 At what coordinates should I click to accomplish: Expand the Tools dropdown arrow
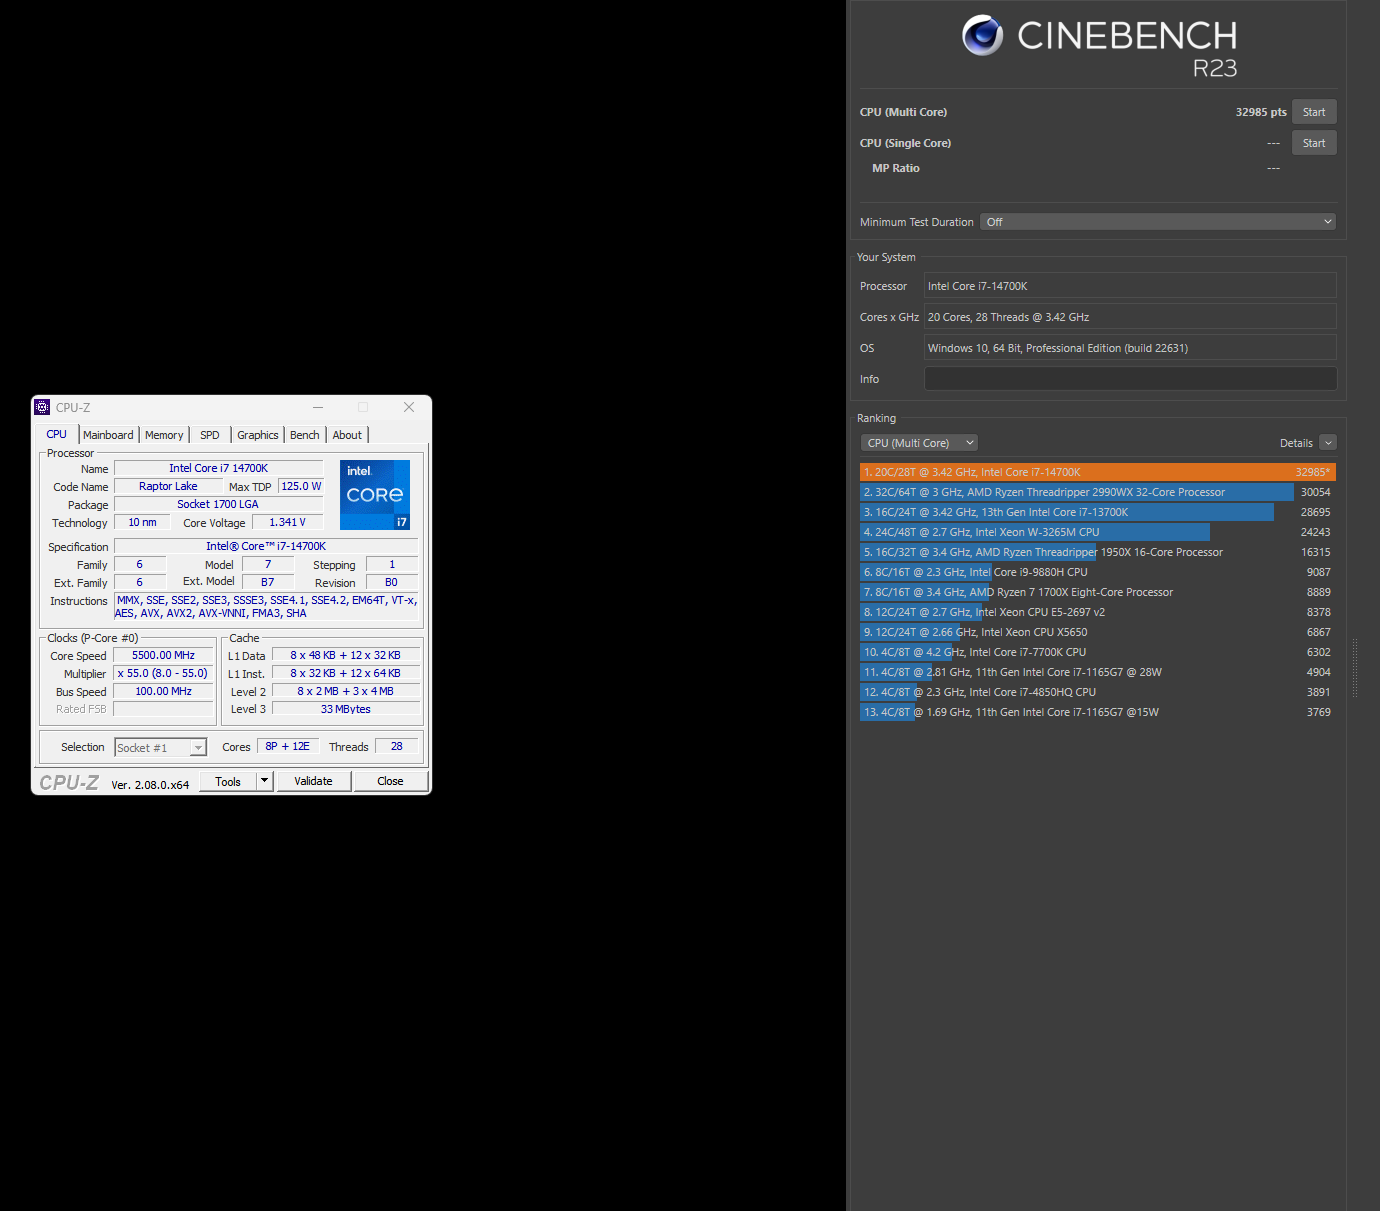coord(265,781)
